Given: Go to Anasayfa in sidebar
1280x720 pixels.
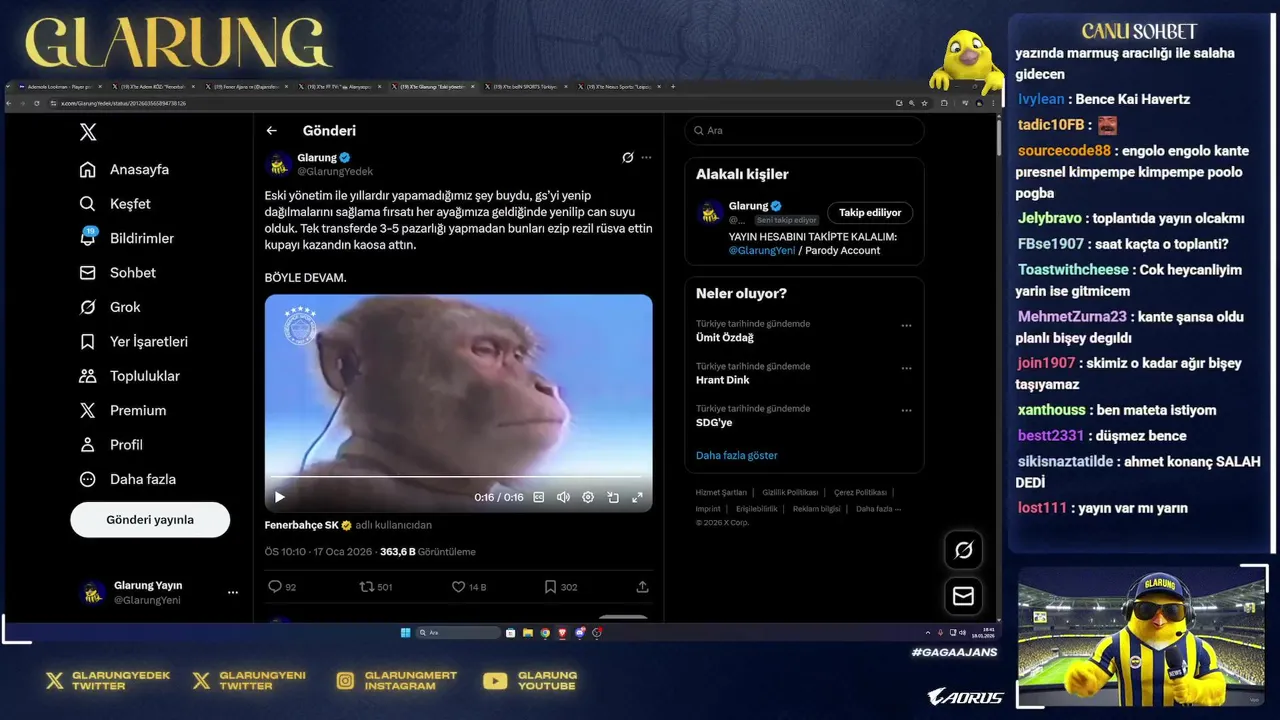Looking at the screenshot, I should click(x=124, y=170).
